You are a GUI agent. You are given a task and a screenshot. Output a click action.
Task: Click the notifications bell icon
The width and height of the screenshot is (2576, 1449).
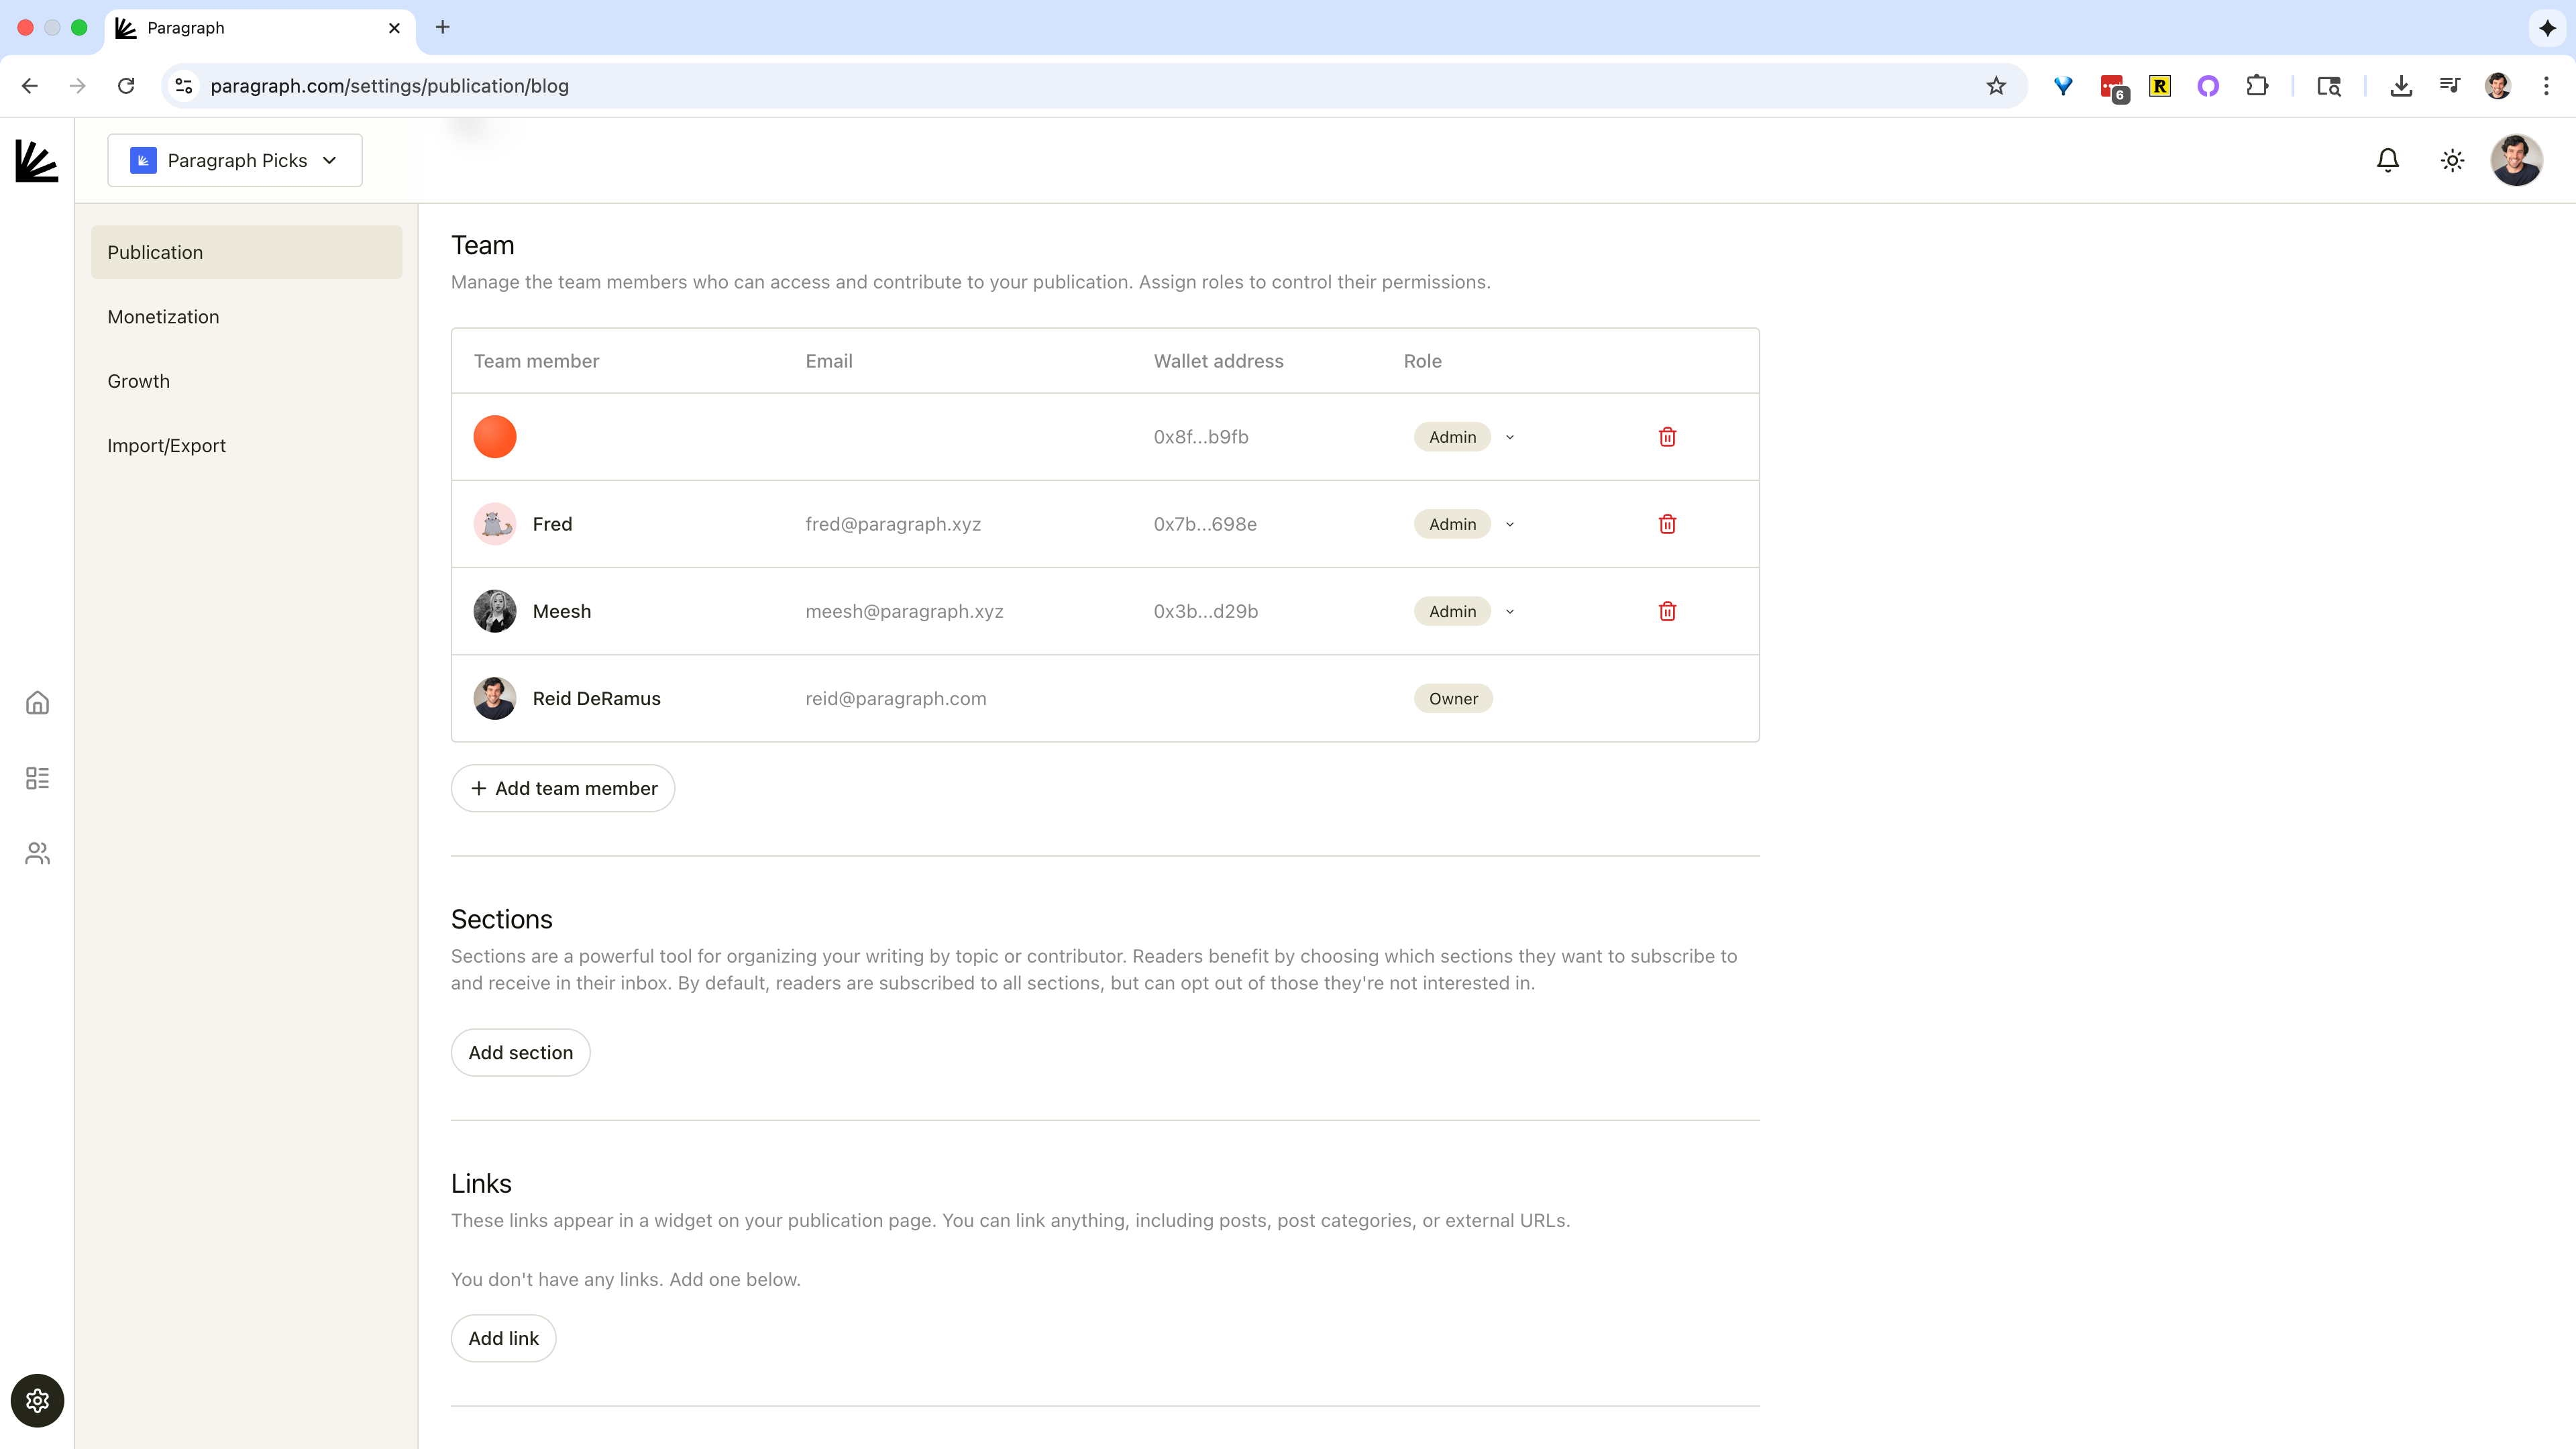click(x=2387, y=160)
